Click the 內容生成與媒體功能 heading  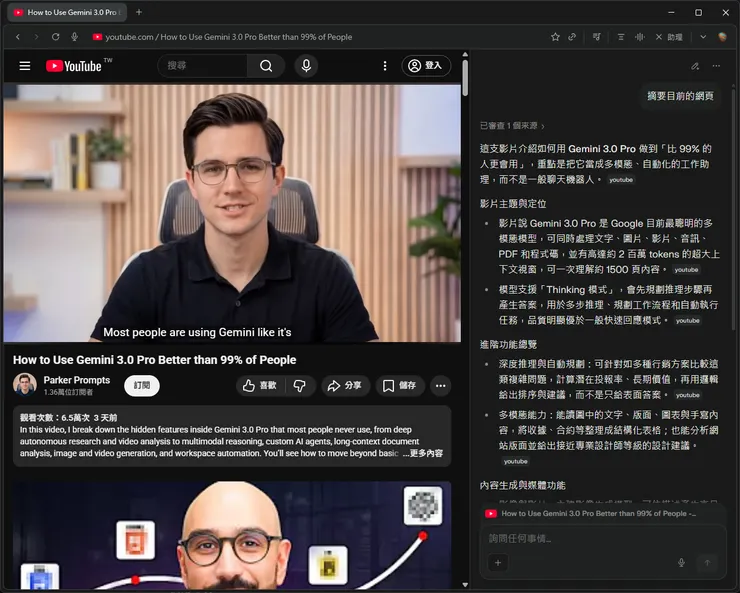(x=522, y=485)
